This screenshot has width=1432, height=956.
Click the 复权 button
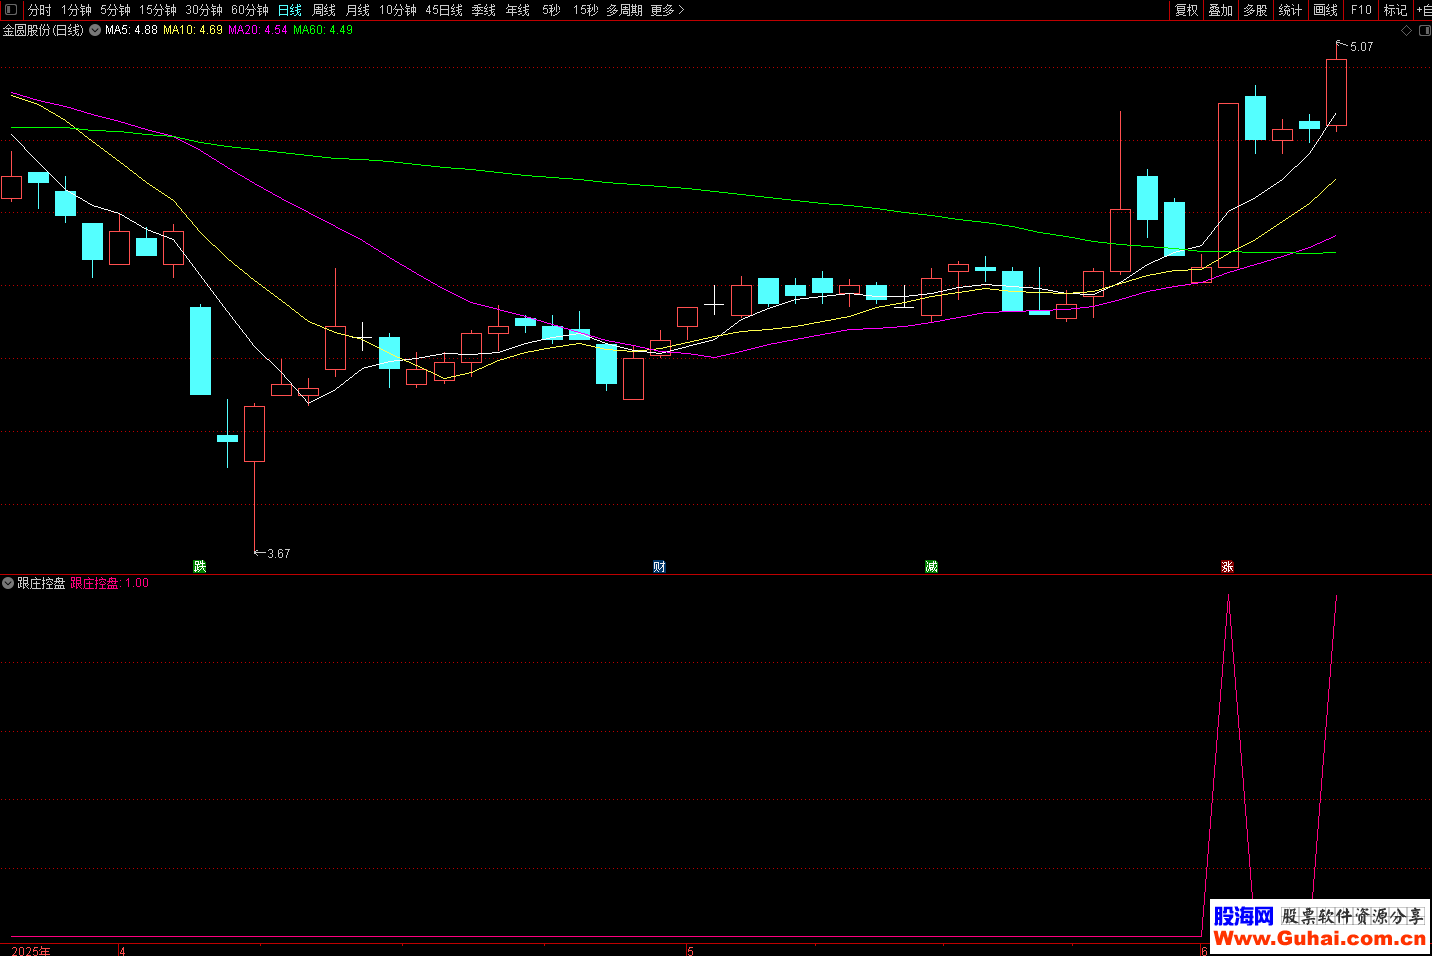(1187, 10)
